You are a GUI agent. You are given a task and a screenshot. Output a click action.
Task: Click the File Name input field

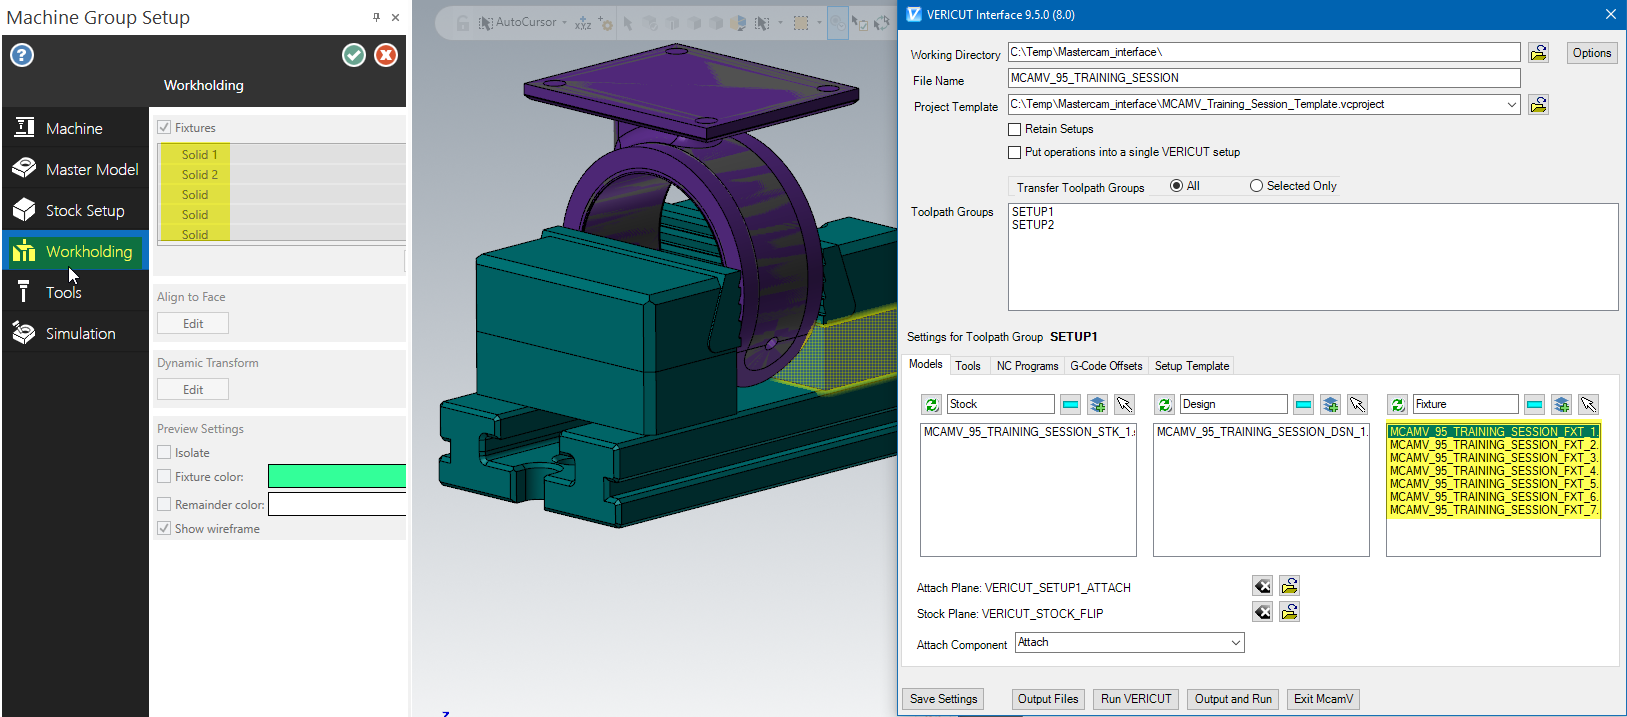pyautogui.click(x=1264, y=78)
